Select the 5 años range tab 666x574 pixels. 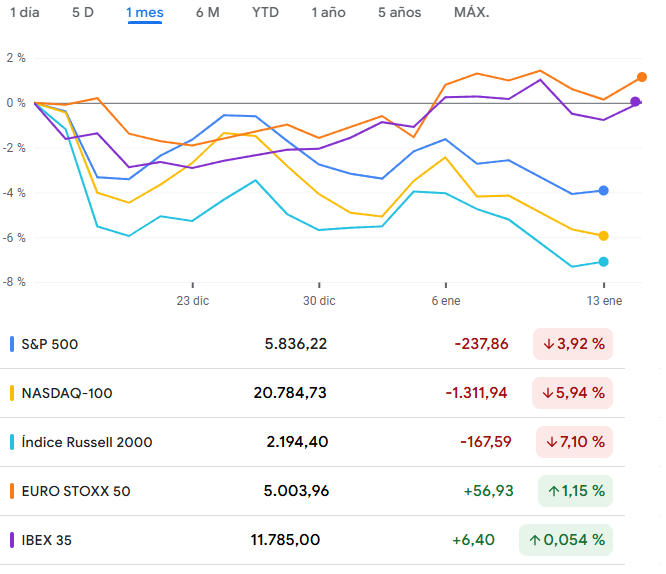click(x=399, y=13)
